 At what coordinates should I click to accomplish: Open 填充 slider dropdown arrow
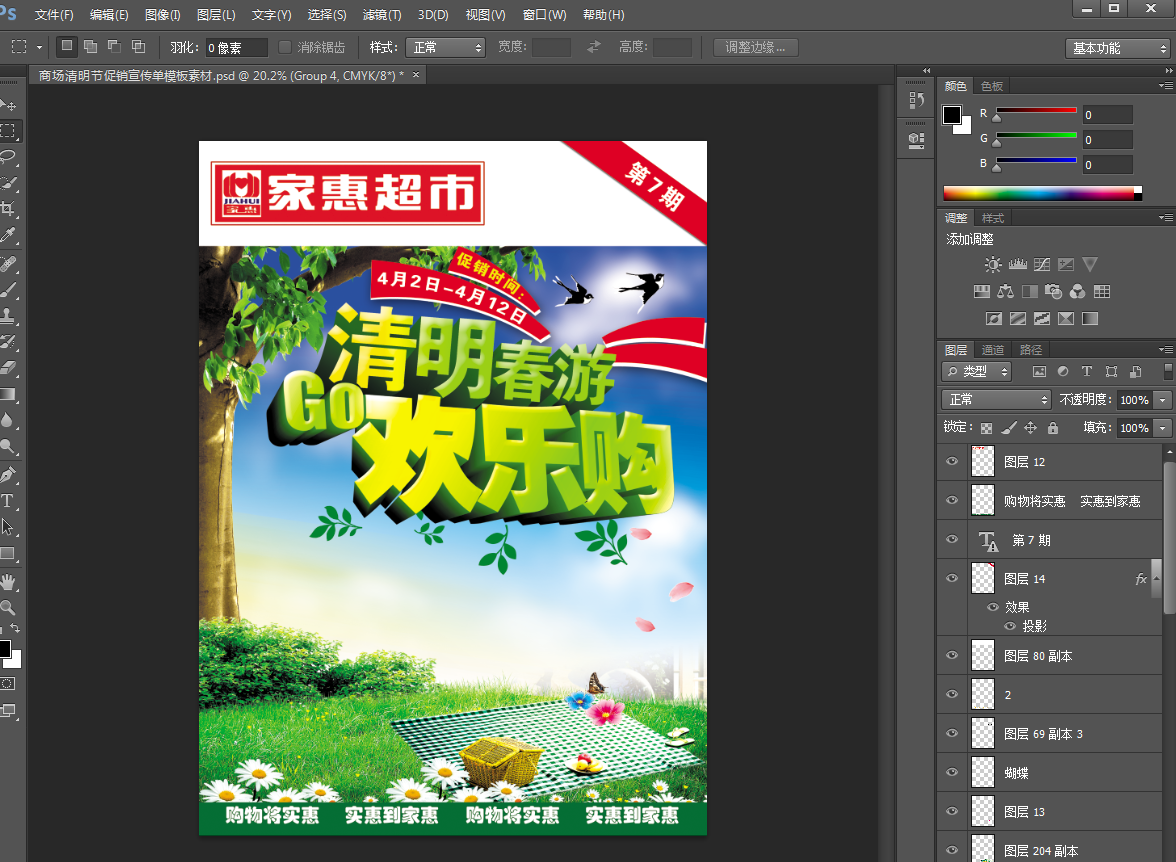pyautogui.click(x=1162, y=428)
